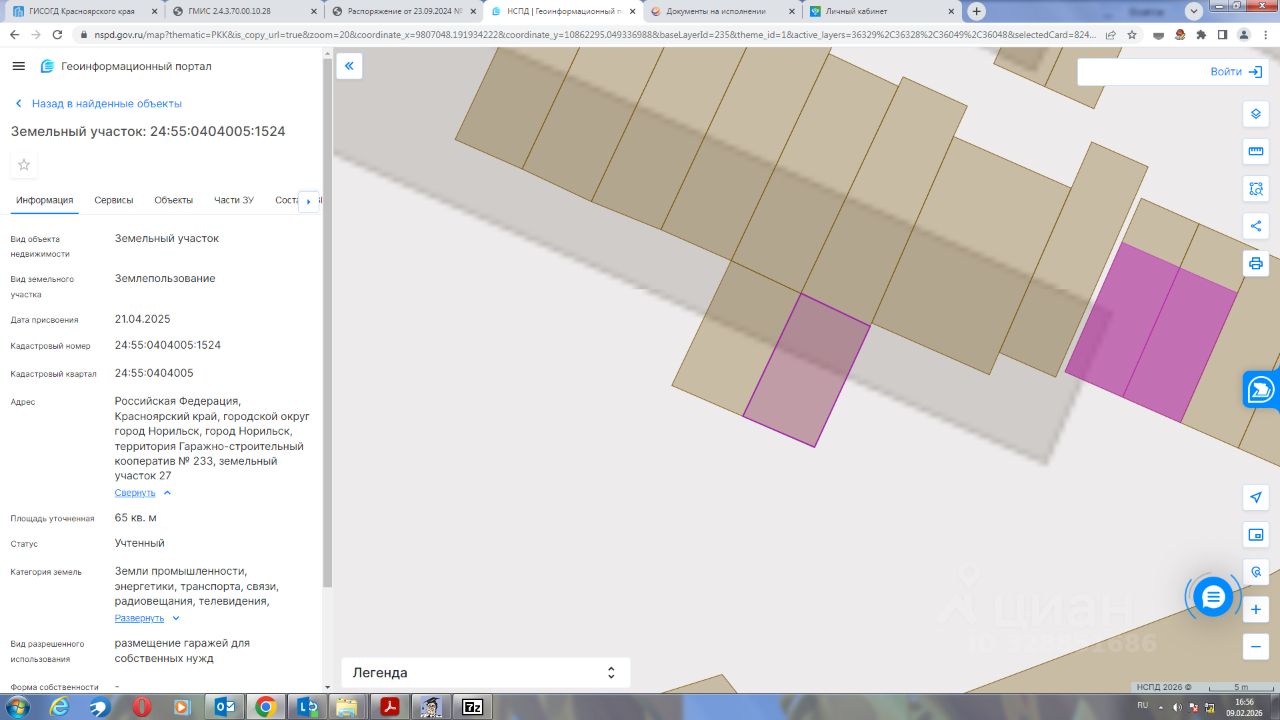Switch to Документы на исполнении browser tab
The height and width of the screenshot is (720, 1280).
pyautogui.click(x=722, y=11)
